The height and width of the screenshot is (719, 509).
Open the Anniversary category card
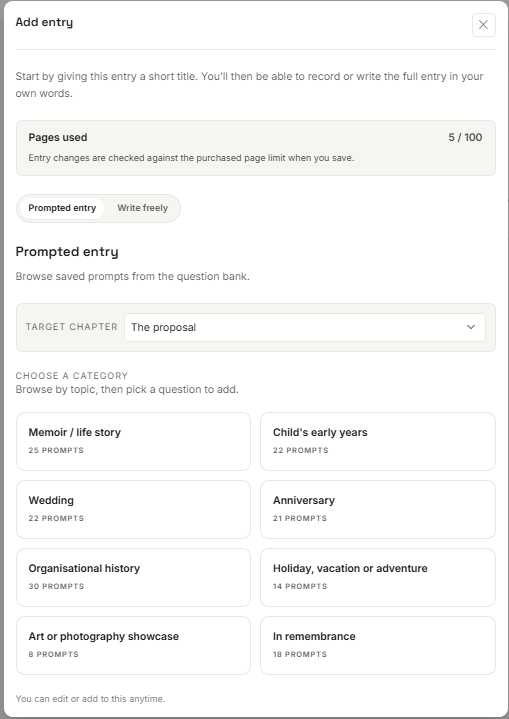coord(378,509)
